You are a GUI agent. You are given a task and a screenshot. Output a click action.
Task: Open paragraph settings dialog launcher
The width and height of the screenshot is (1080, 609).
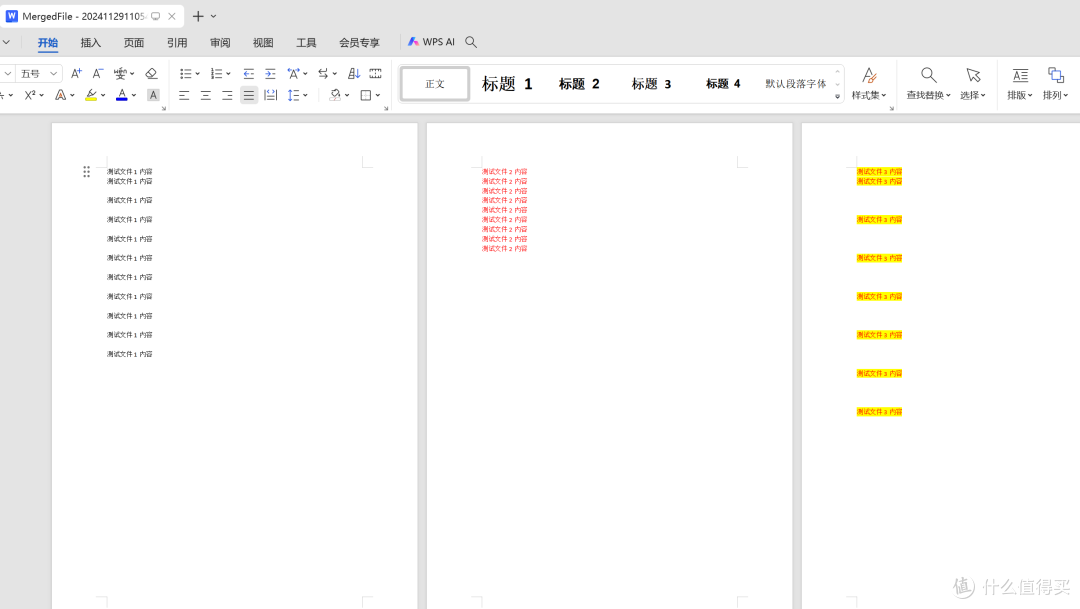[386, 108]
